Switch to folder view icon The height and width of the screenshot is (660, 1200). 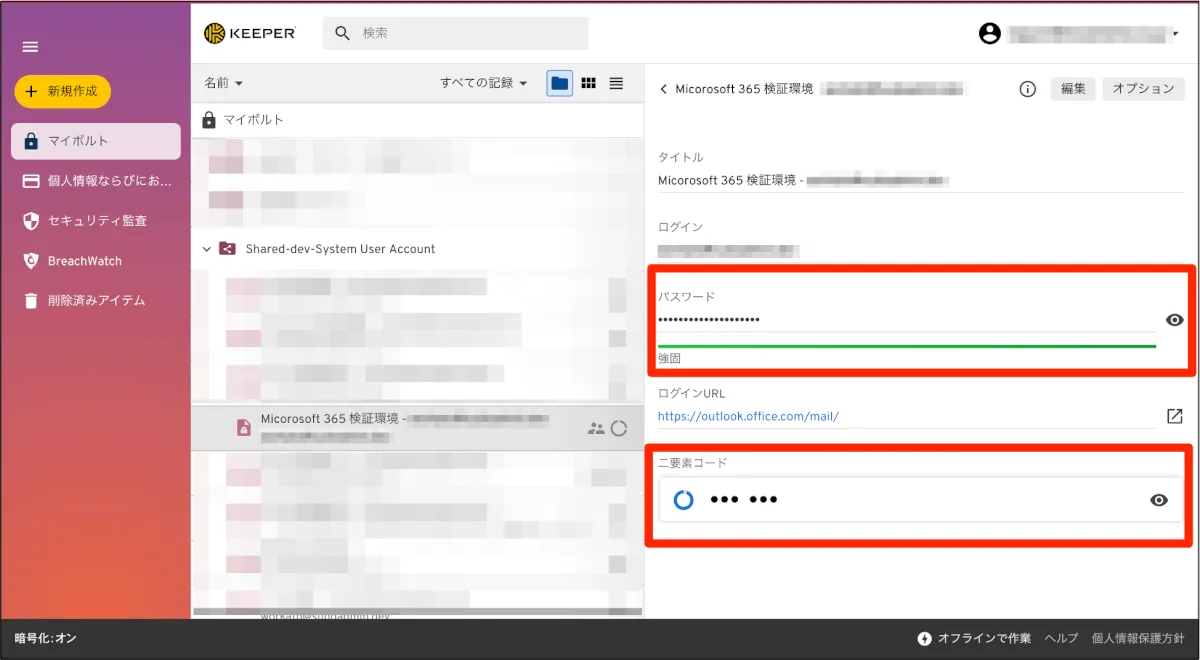pyautogui.click(x=560, y=83)
